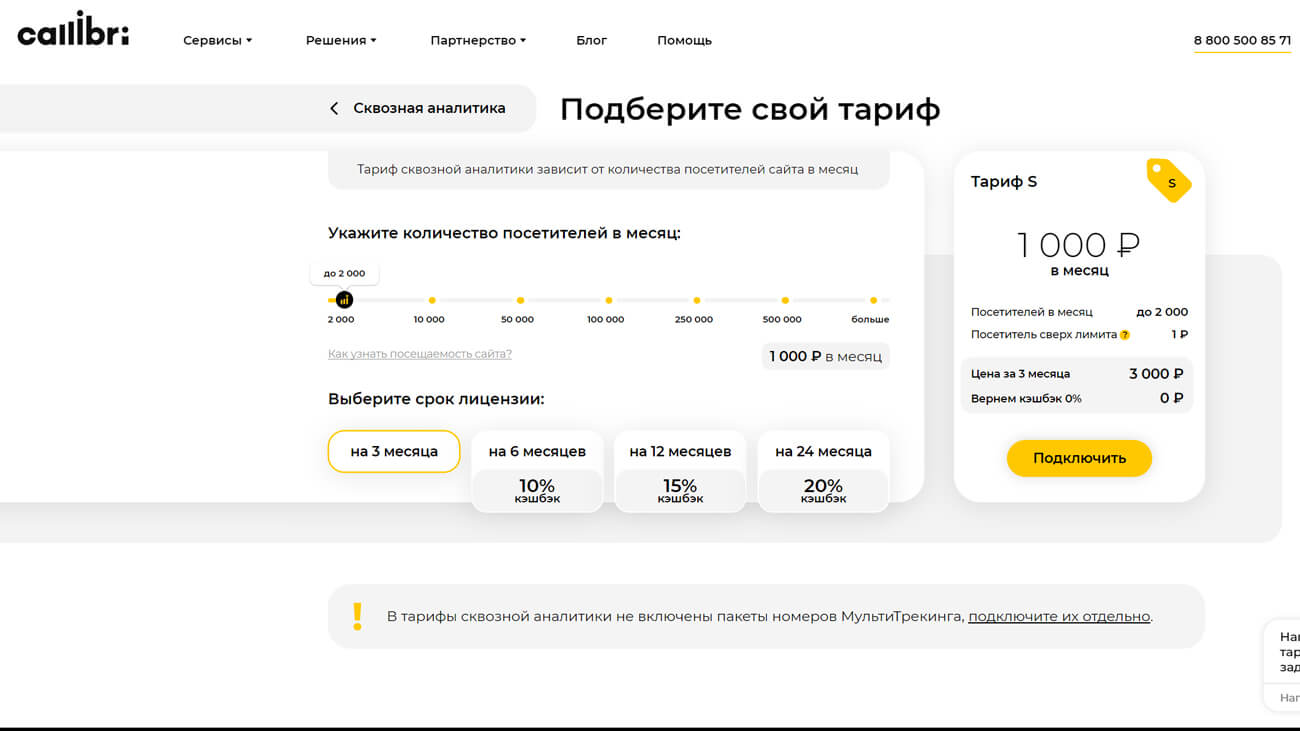Expand the Партнерство dropdown menu
The height and width of the screenshot is (731, 1300).
click(x=477, y=41)
